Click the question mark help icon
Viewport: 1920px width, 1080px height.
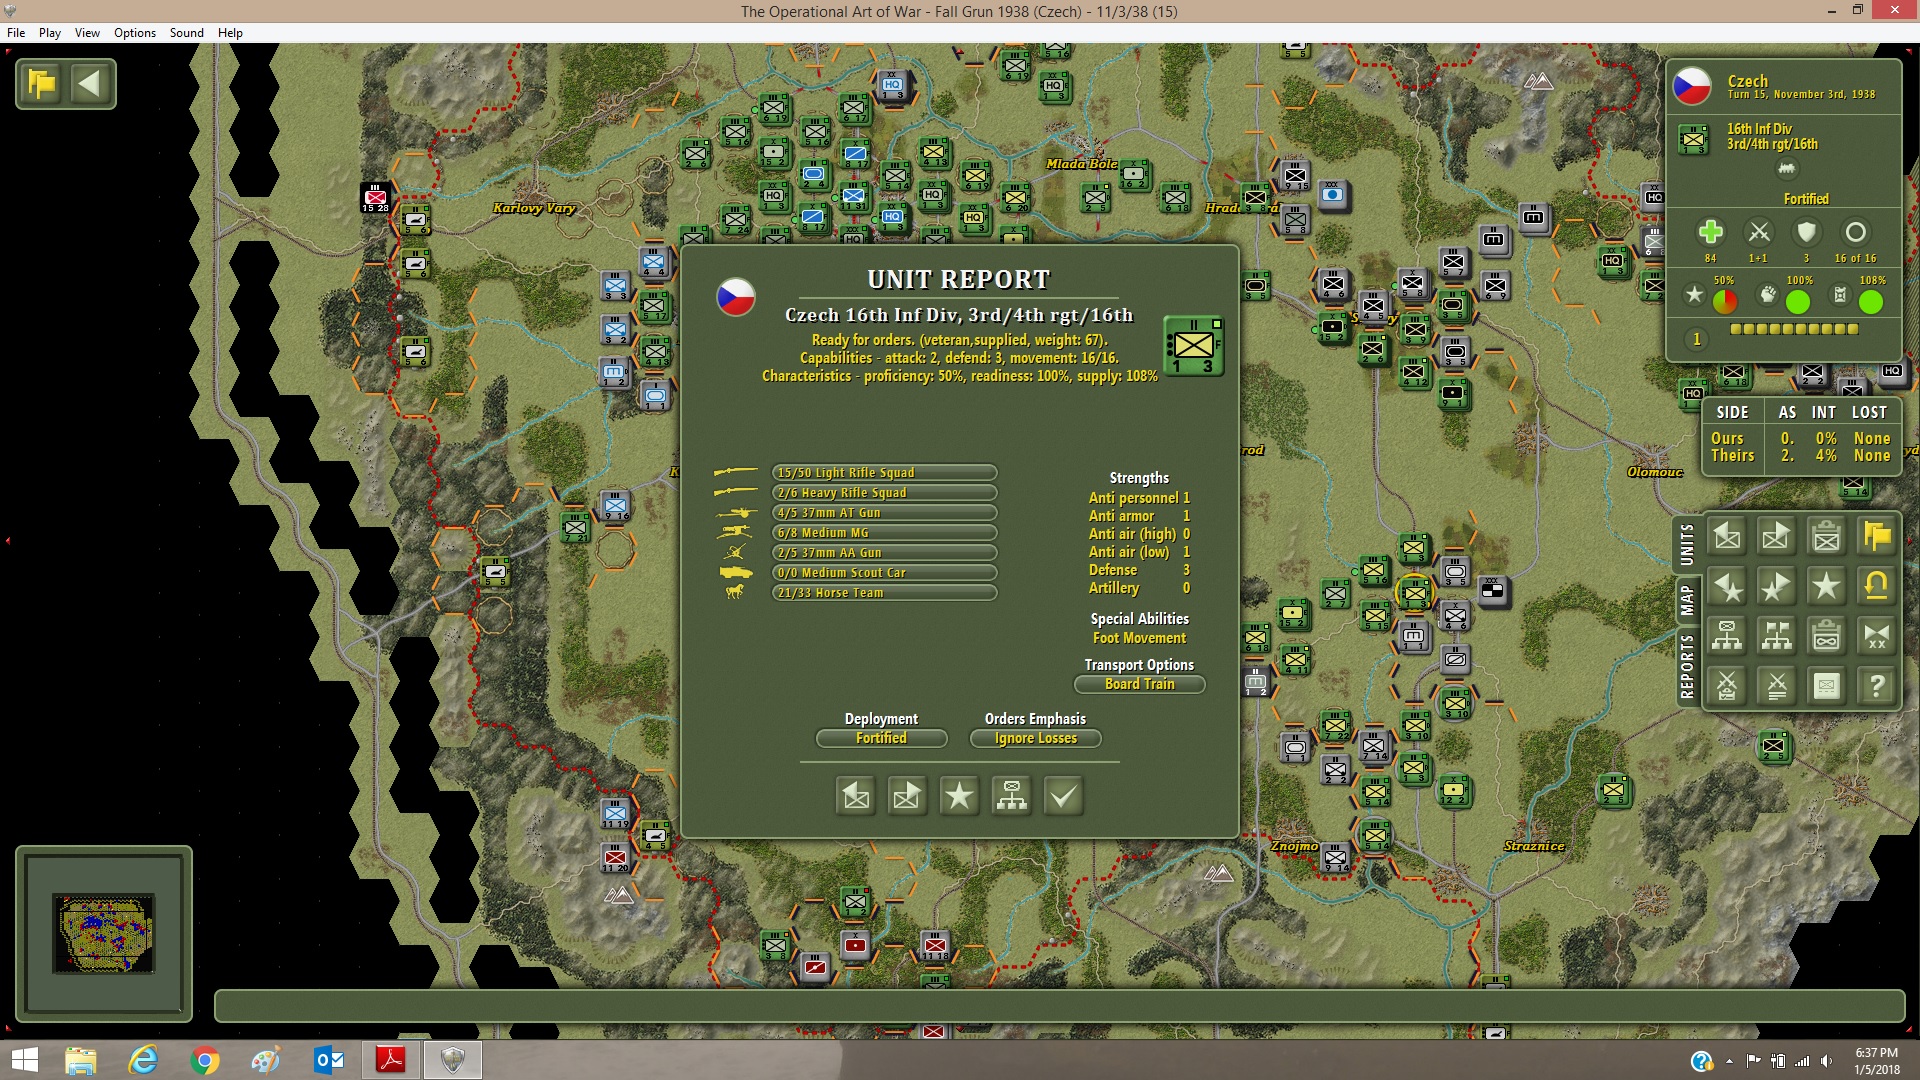(1877, 686)
